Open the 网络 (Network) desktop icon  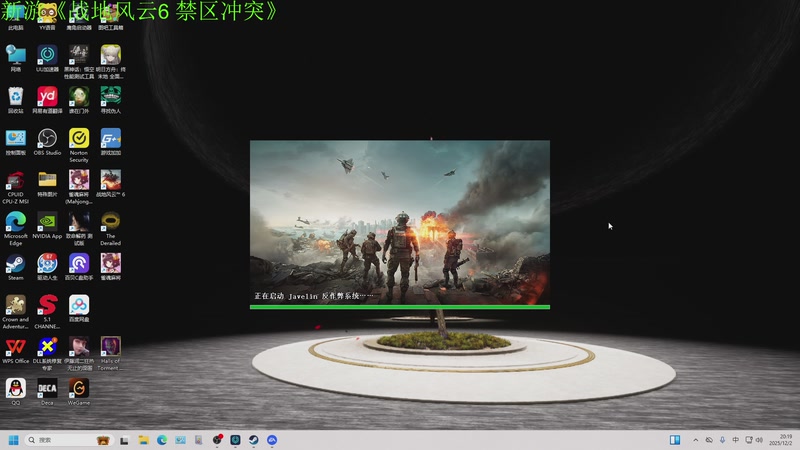click(16, 58)
